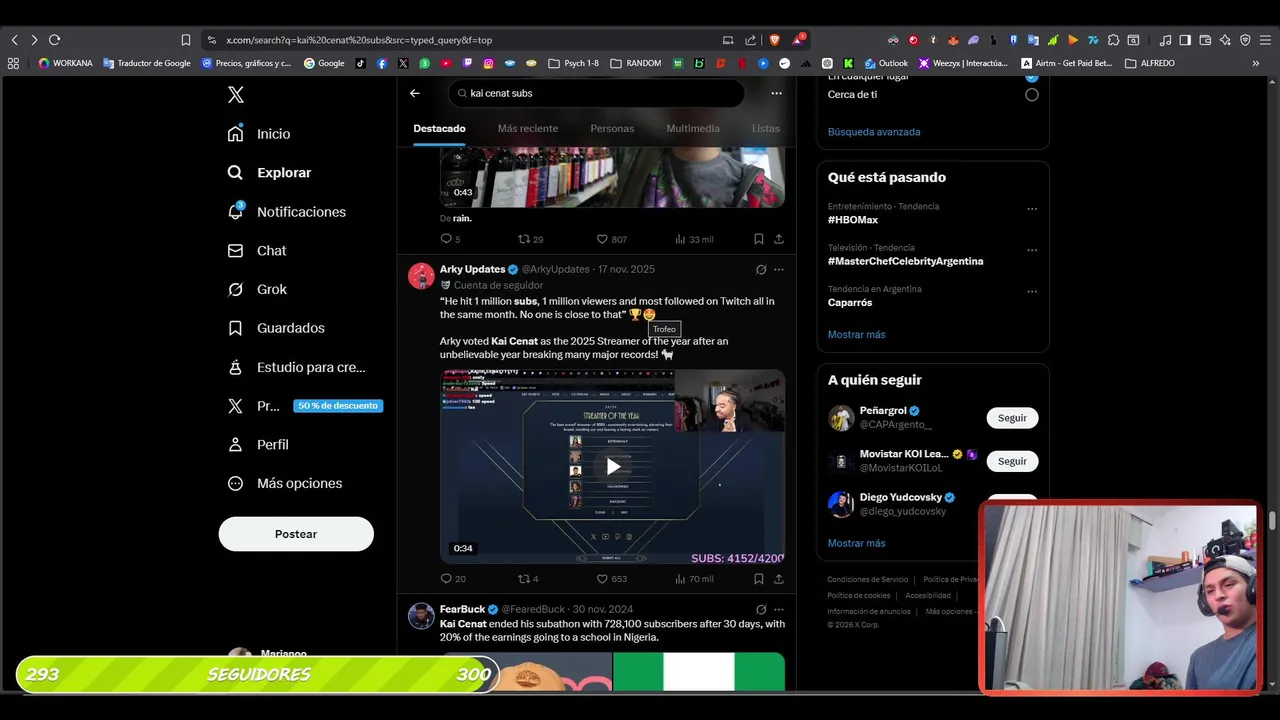
Task: Open the X logo home link
Action: (x=235, y=95)
